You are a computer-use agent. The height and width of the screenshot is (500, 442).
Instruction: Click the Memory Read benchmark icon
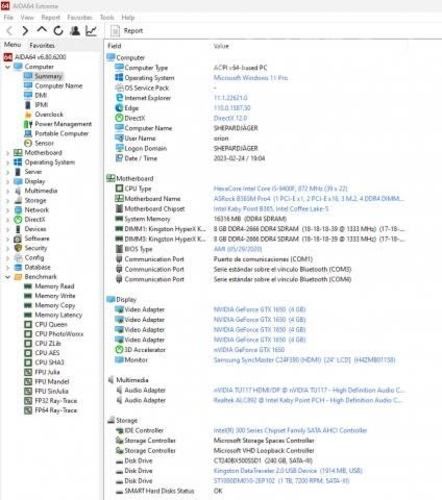[x=28, y=286]
